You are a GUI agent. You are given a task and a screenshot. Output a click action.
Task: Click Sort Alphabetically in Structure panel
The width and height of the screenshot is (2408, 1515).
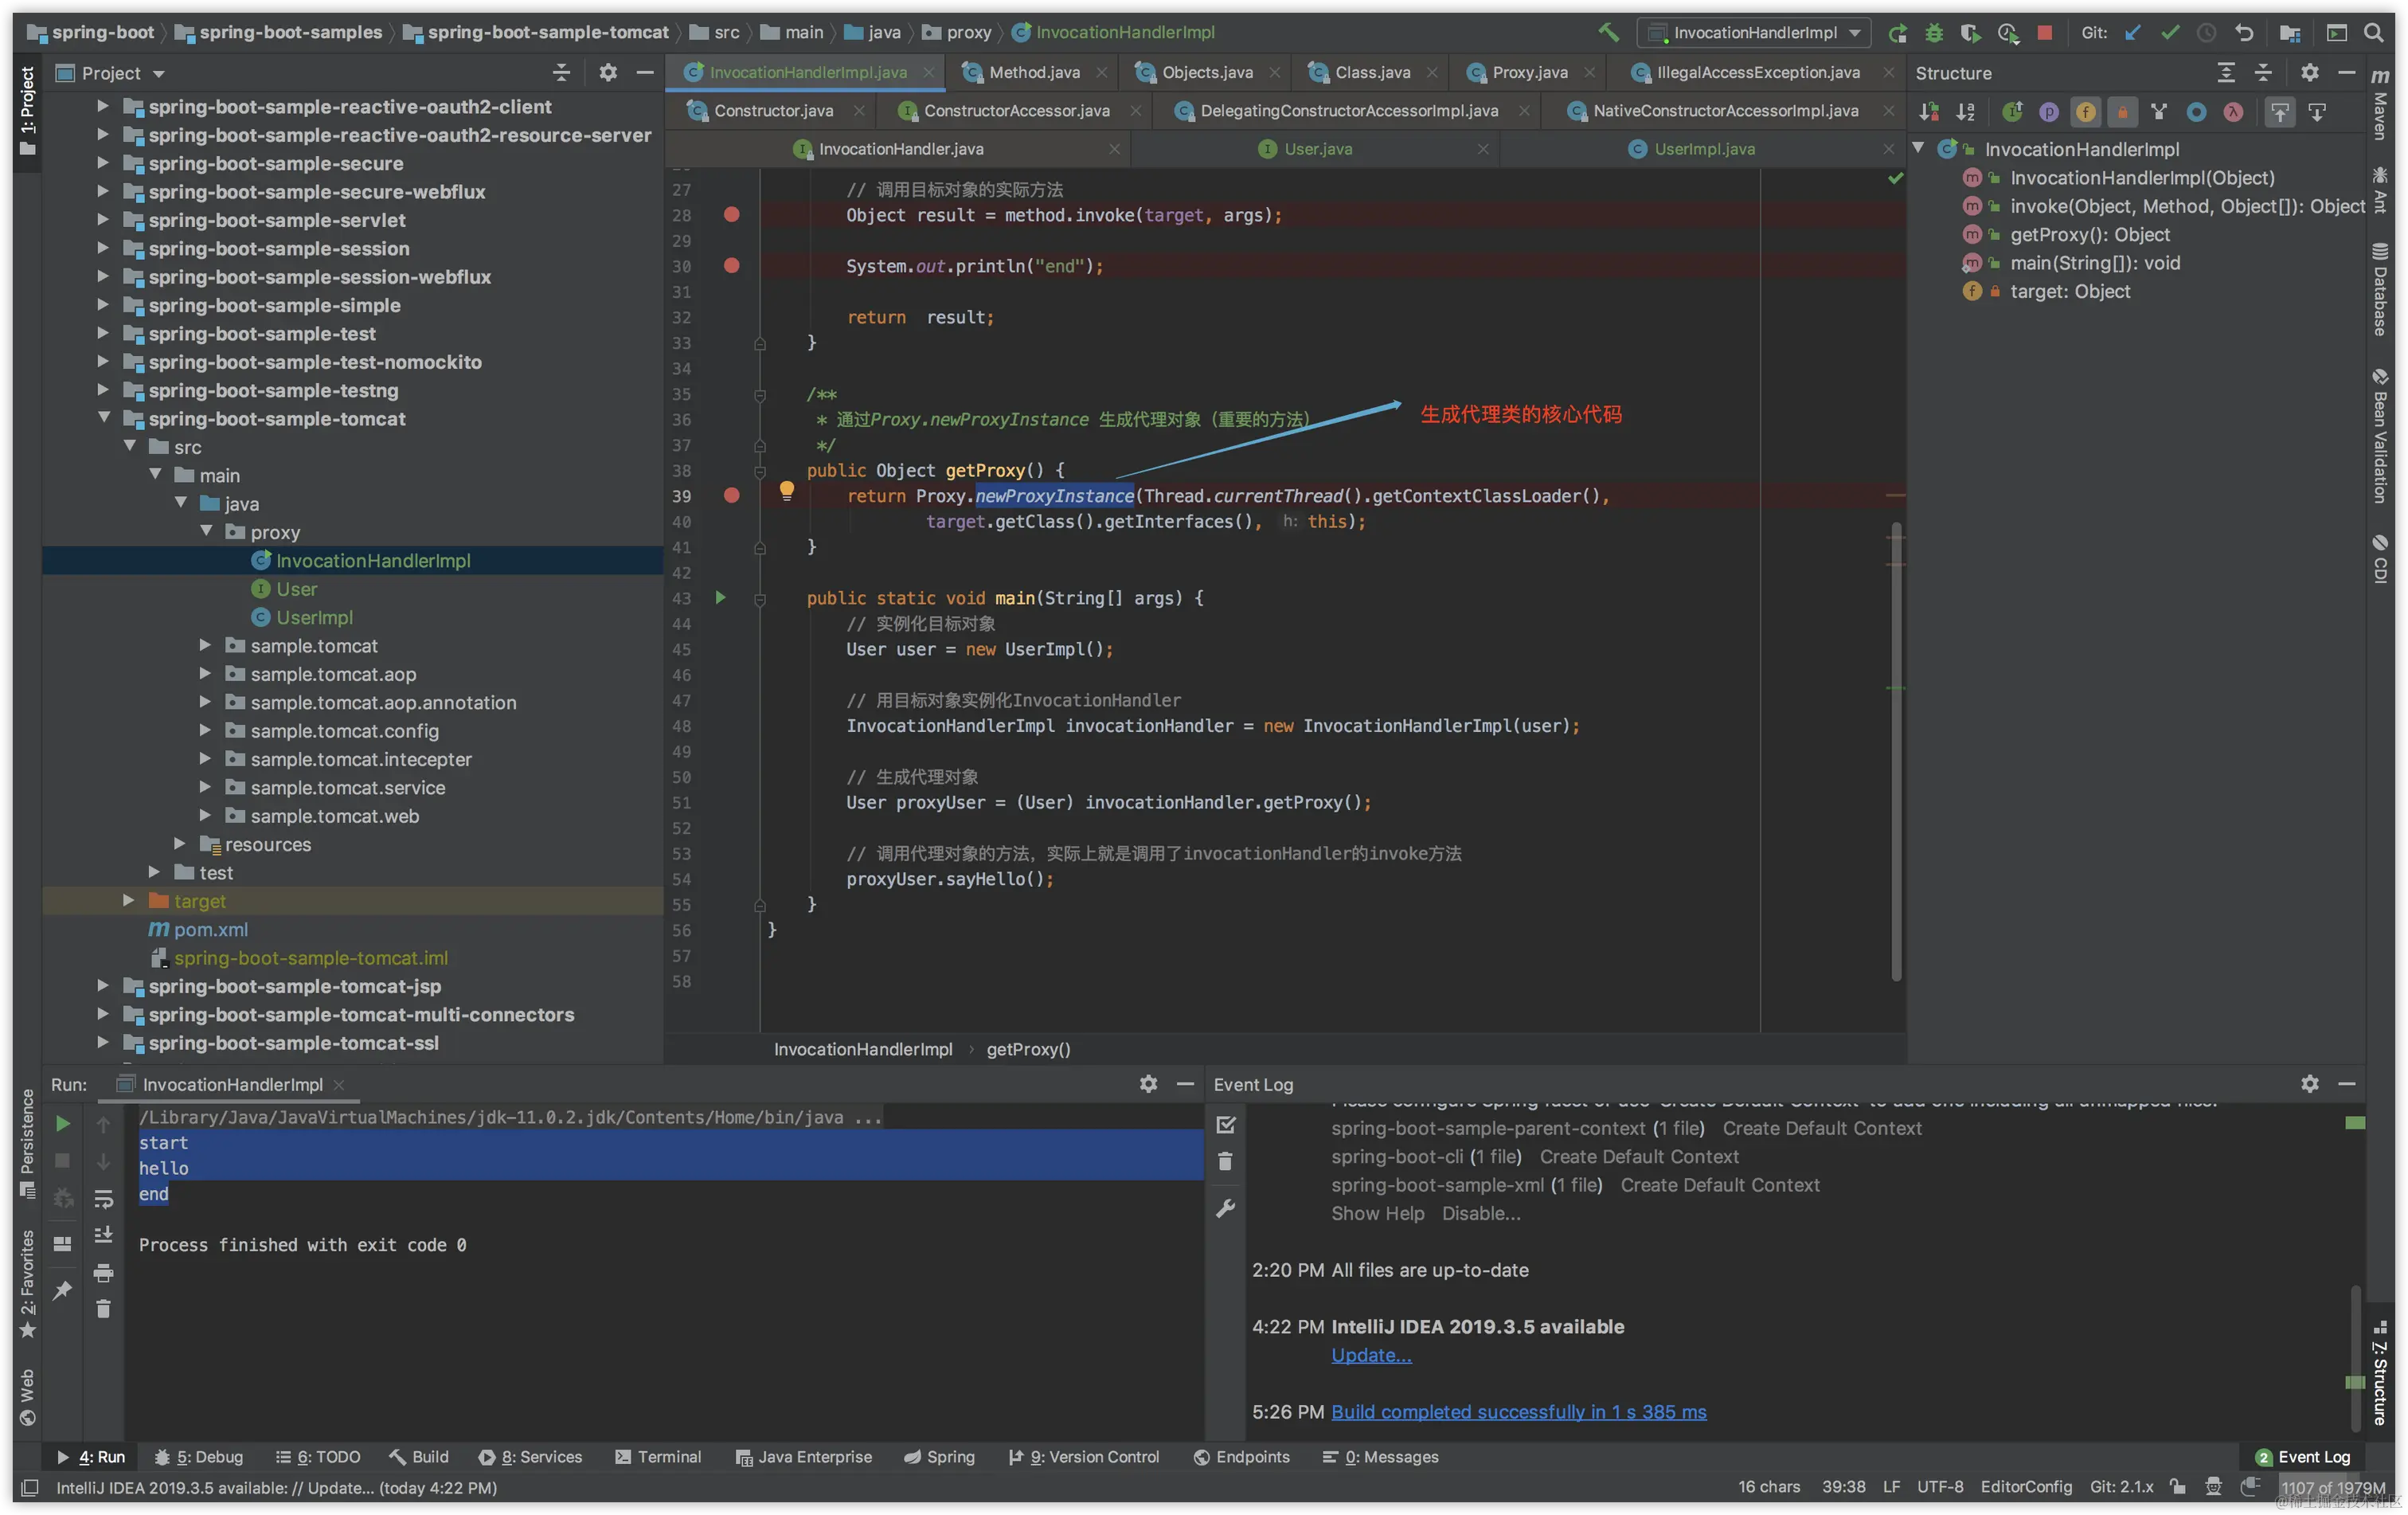click(1966, 112)
